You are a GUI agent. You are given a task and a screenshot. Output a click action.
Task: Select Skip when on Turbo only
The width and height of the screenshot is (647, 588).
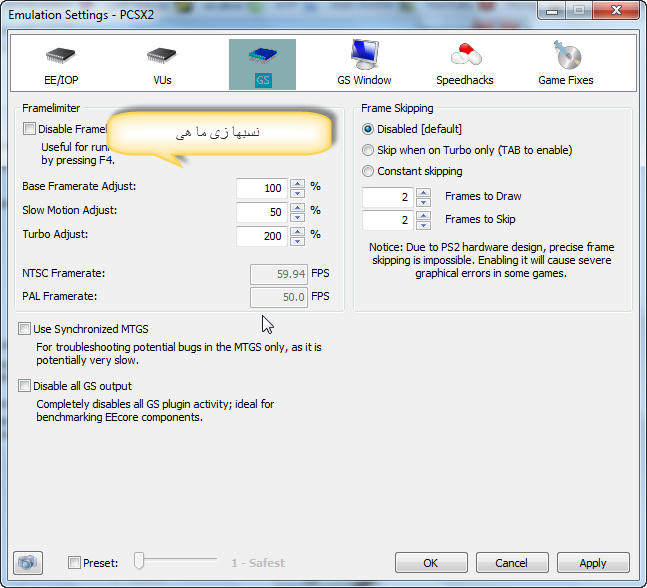pos(368,150)
